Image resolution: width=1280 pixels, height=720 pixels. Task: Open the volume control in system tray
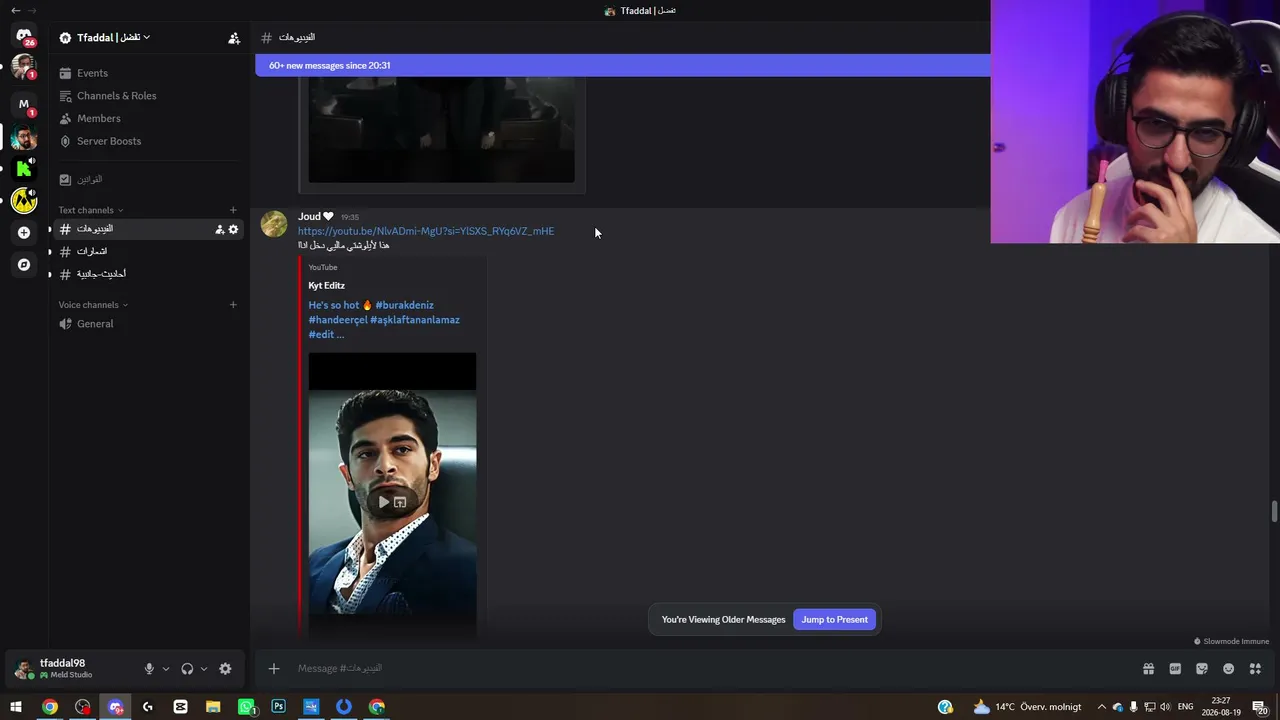click(1165, 707)
